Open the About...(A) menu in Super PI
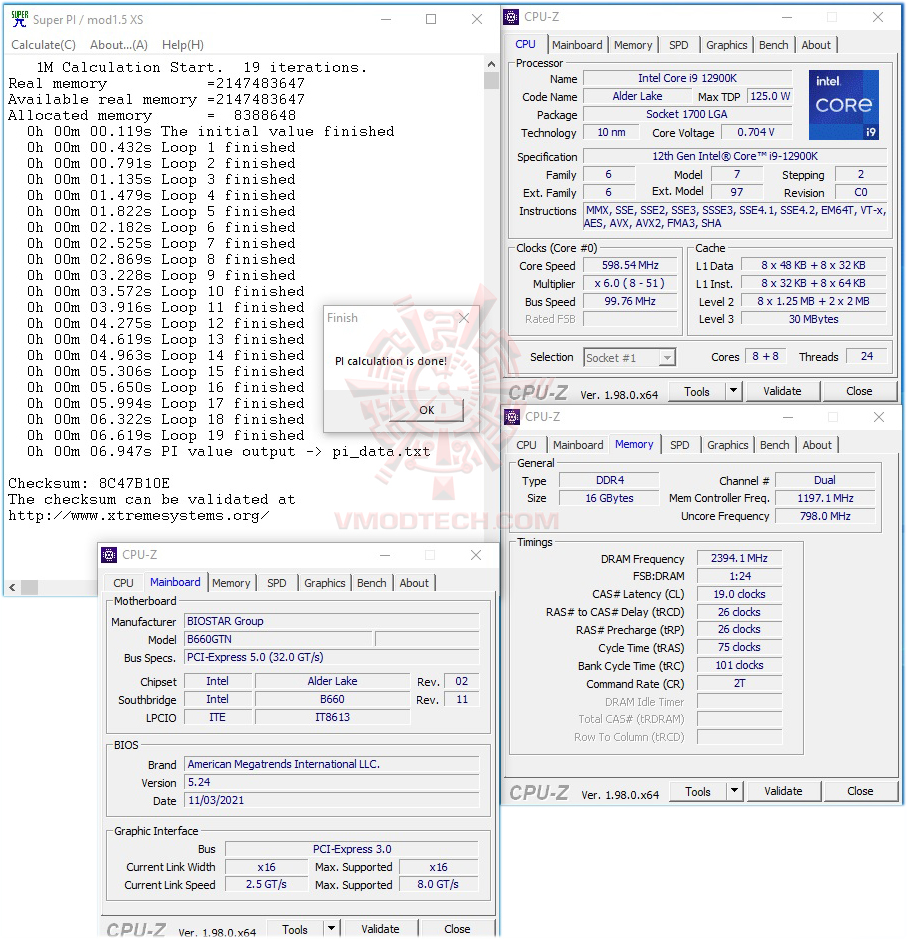 pos(119,45)
